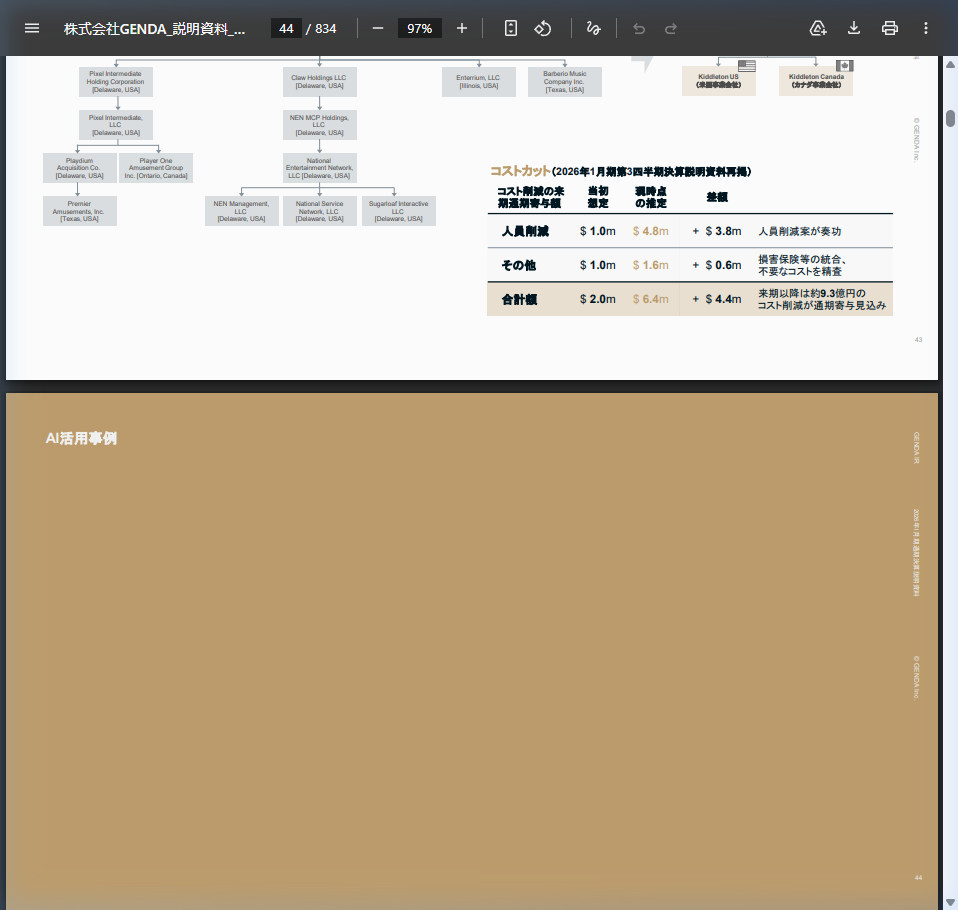Click the fit to page icon

[x=511, y=28]
